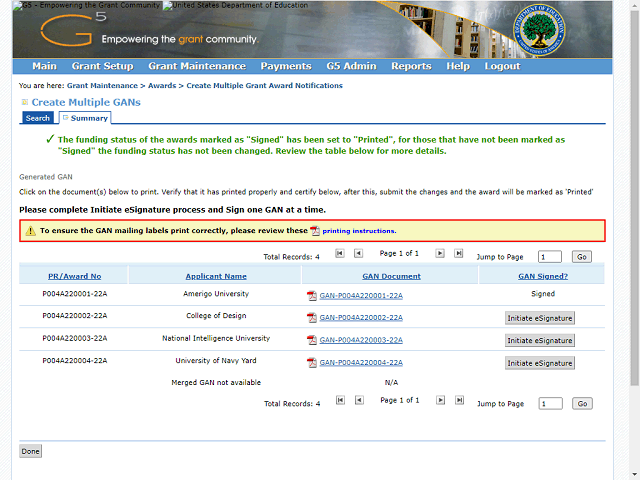640x480 pixels.
Task: Open GAN-P004A220004-22A document link
Action: tap(361, 363)
